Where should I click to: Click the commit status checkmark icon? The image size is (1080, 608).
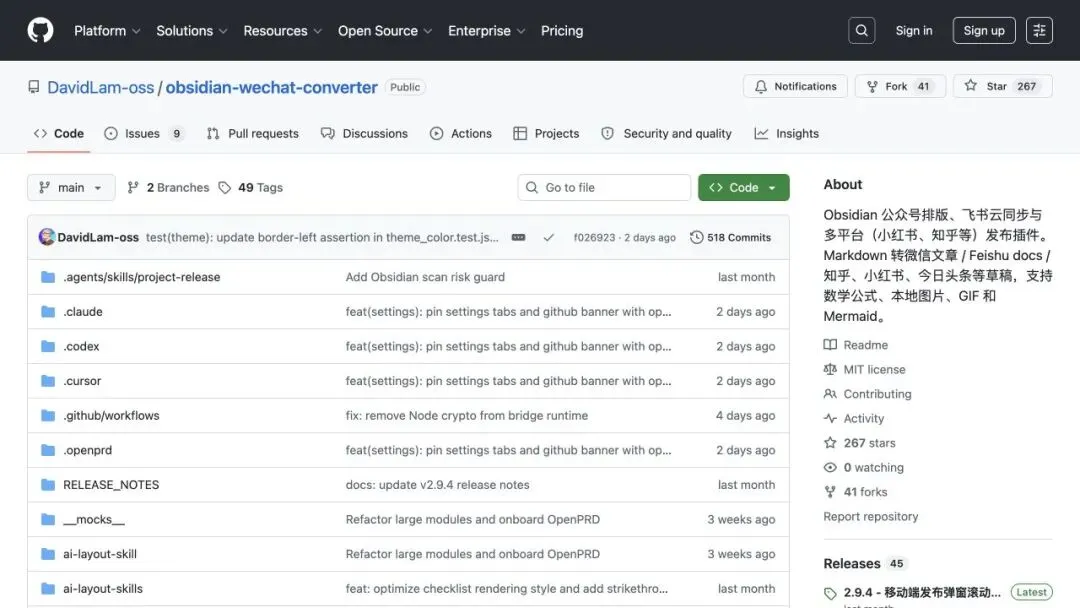point(548,238)
